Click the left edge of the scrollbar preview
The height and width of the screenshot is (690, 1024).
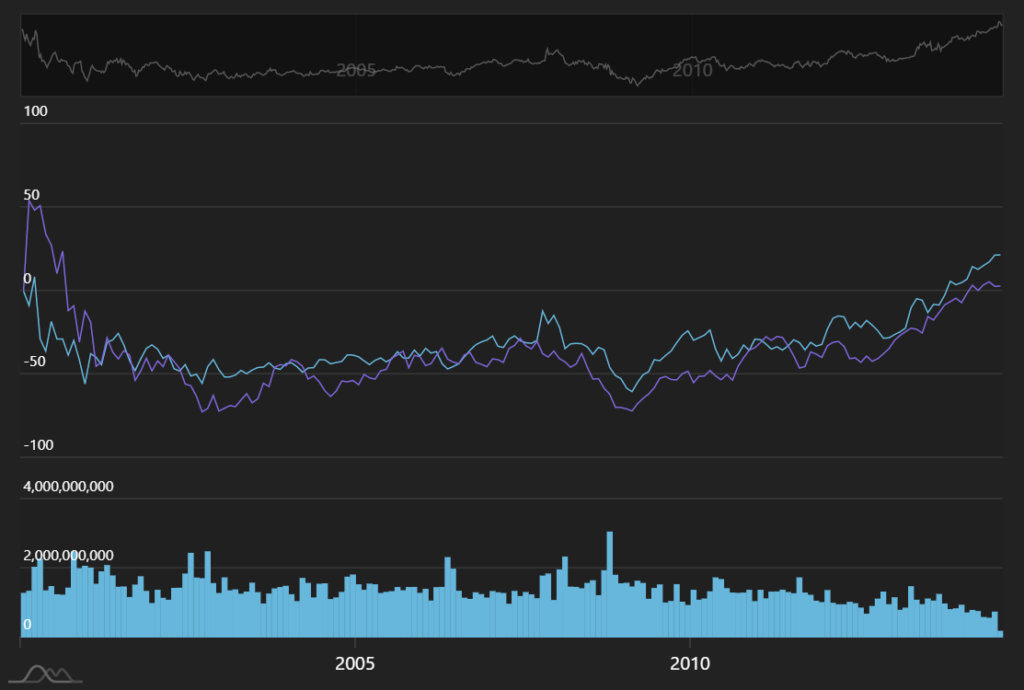[23, 56]
